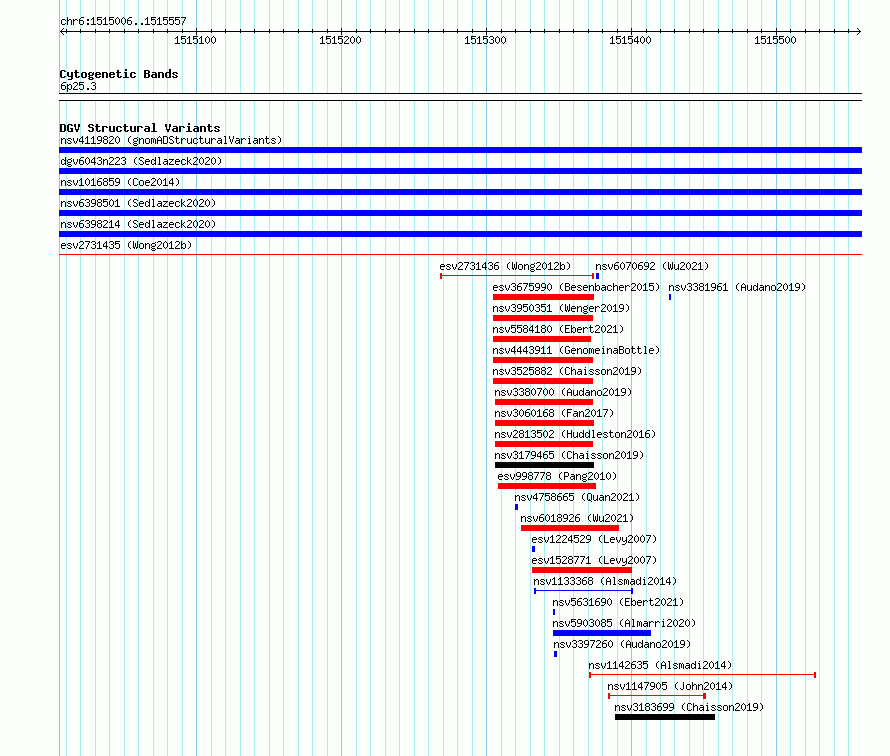Select the red bar under esv1528771
The image size is (890, 756).
[x=582, y=570]
